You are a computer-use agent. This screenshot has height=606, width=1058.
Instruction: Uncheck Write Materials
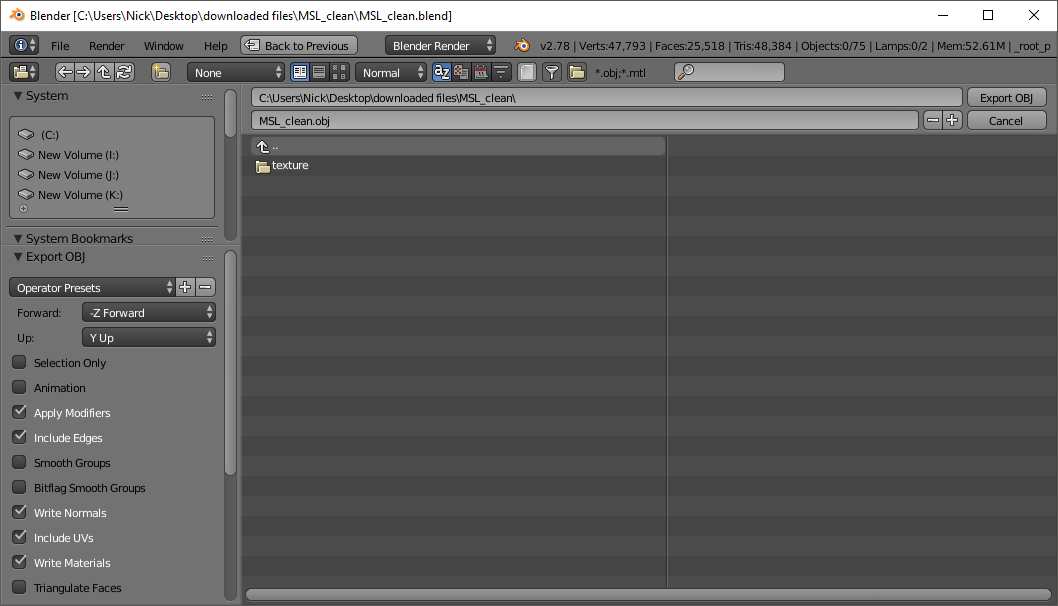[x=20, y=562]
